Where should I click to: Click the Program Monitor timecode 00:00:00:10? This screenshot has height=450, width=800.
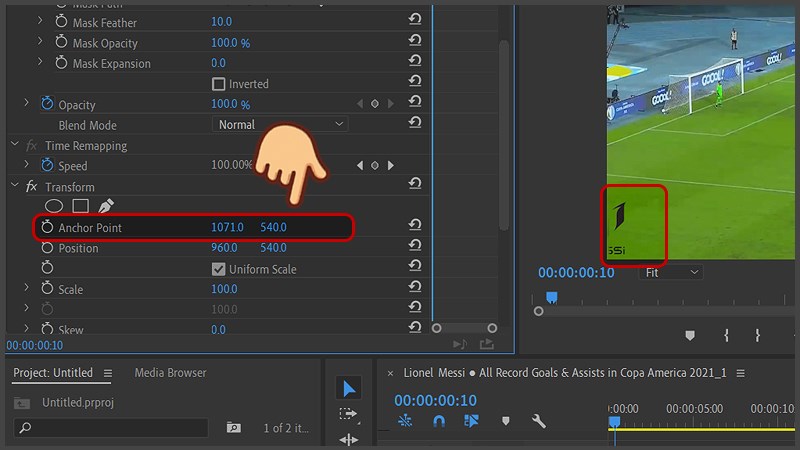[x=576, y=272]
